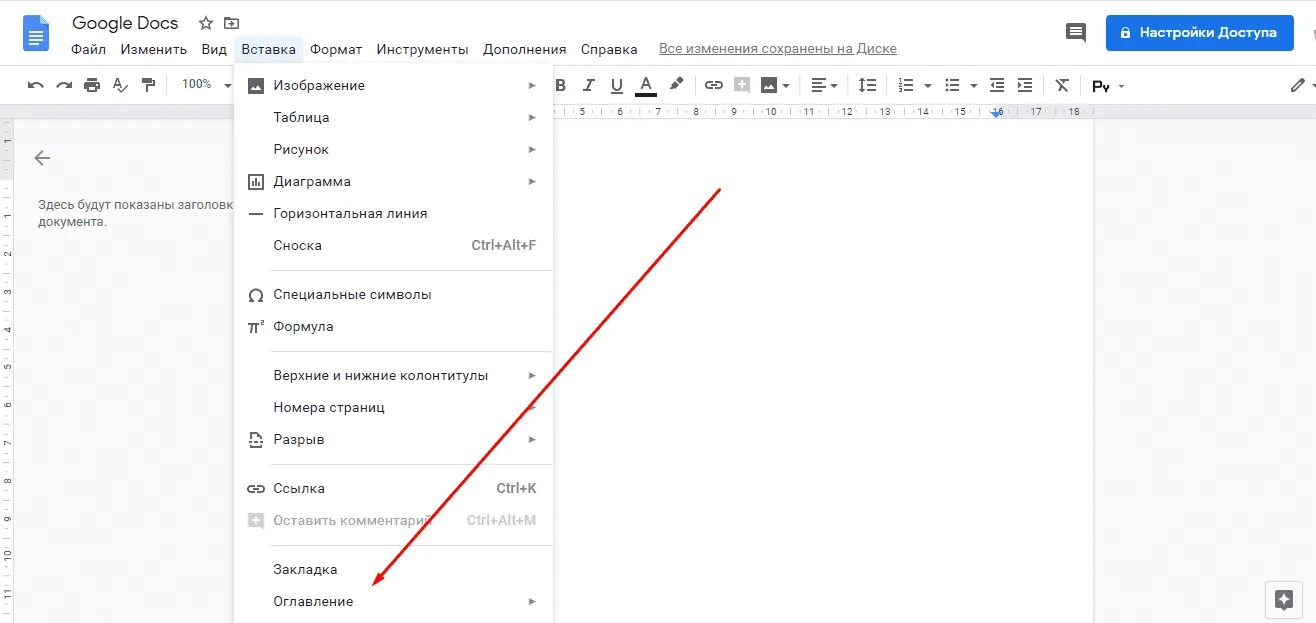The height and width of the screenshot is (623, 1316).
Task: Apply numbered list
Action: 907,85
